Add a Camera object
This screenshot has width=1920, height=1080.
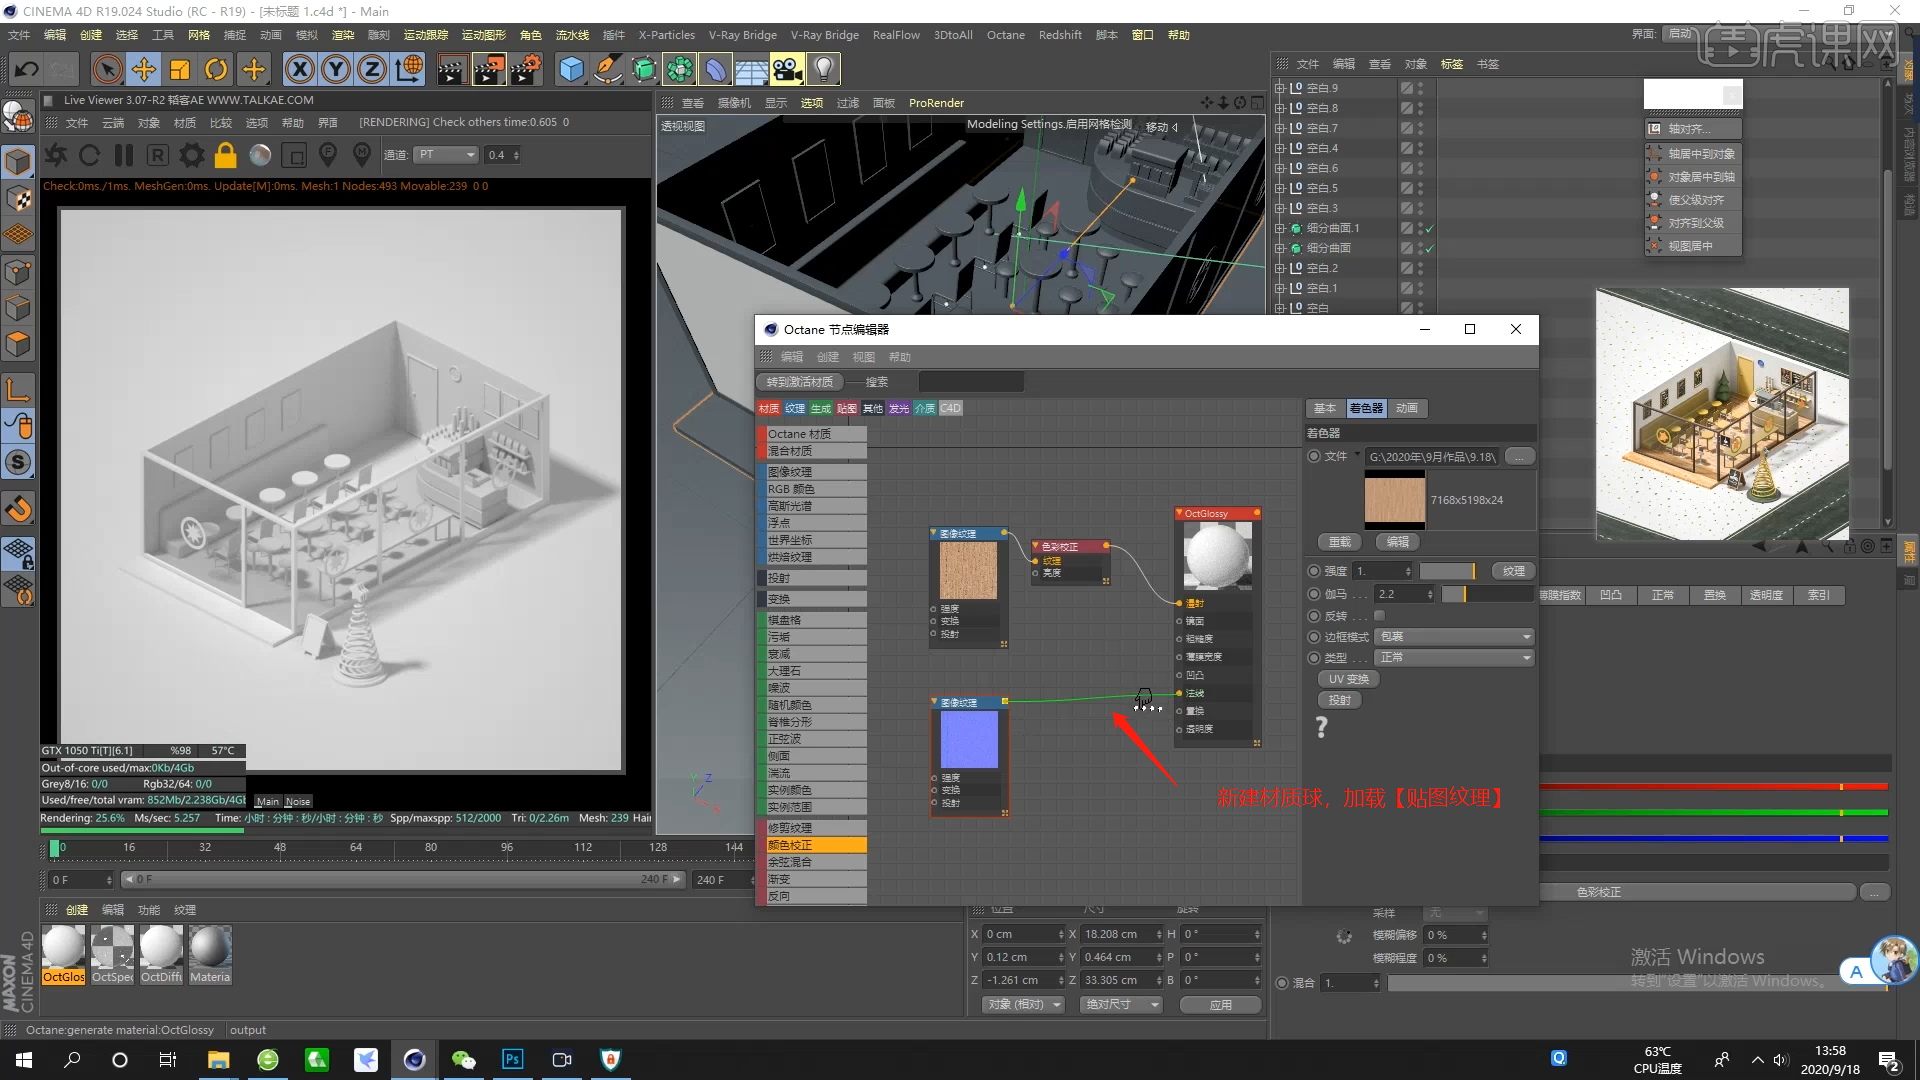(788, 69)
